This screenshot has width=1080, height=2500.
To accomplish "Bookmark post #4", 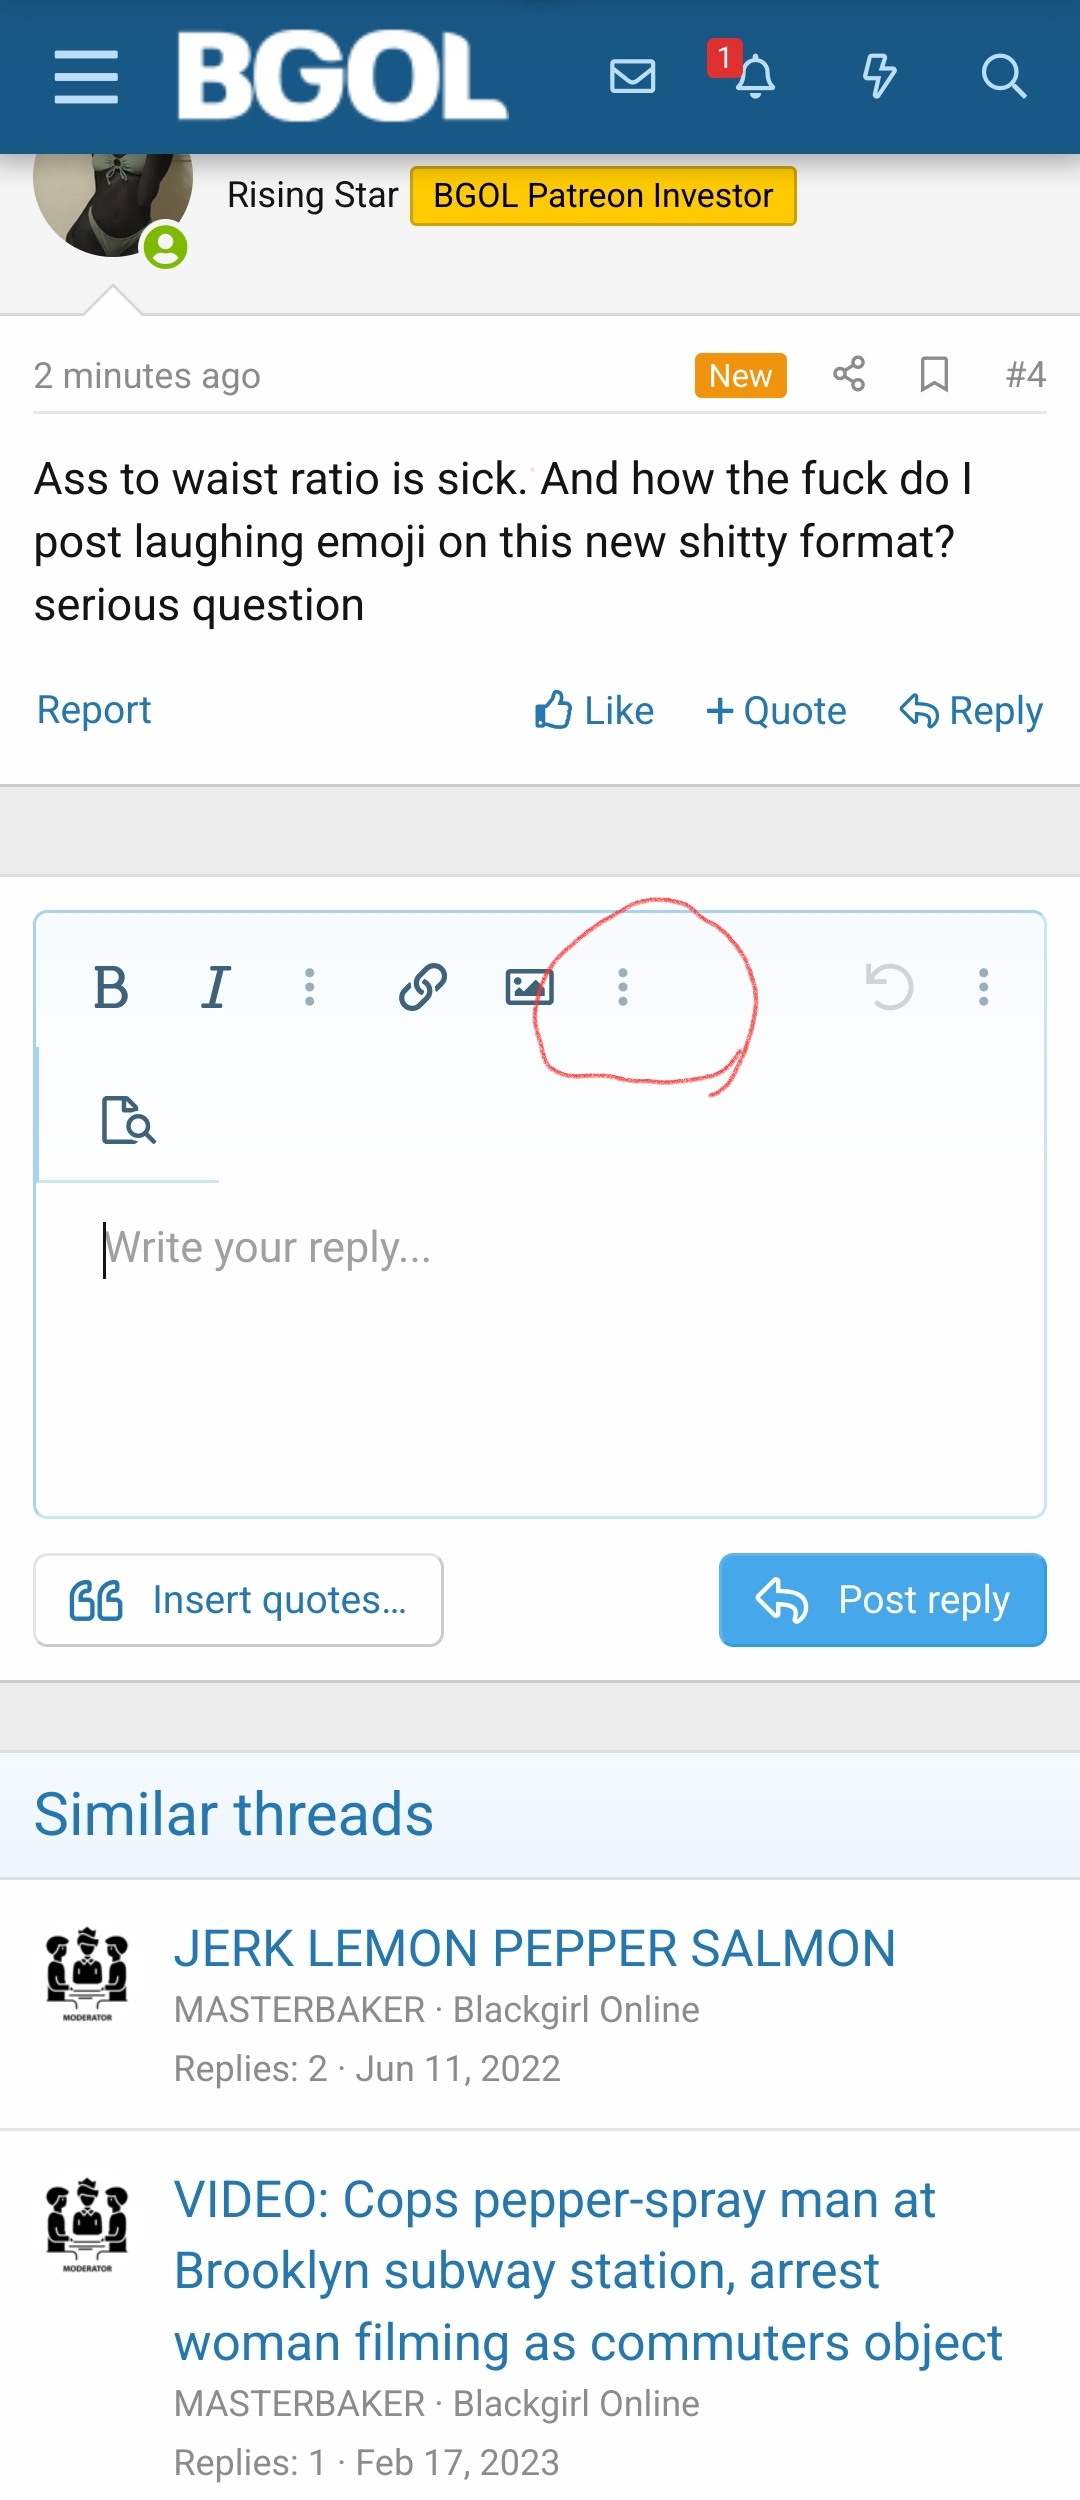I will [934, 374].
